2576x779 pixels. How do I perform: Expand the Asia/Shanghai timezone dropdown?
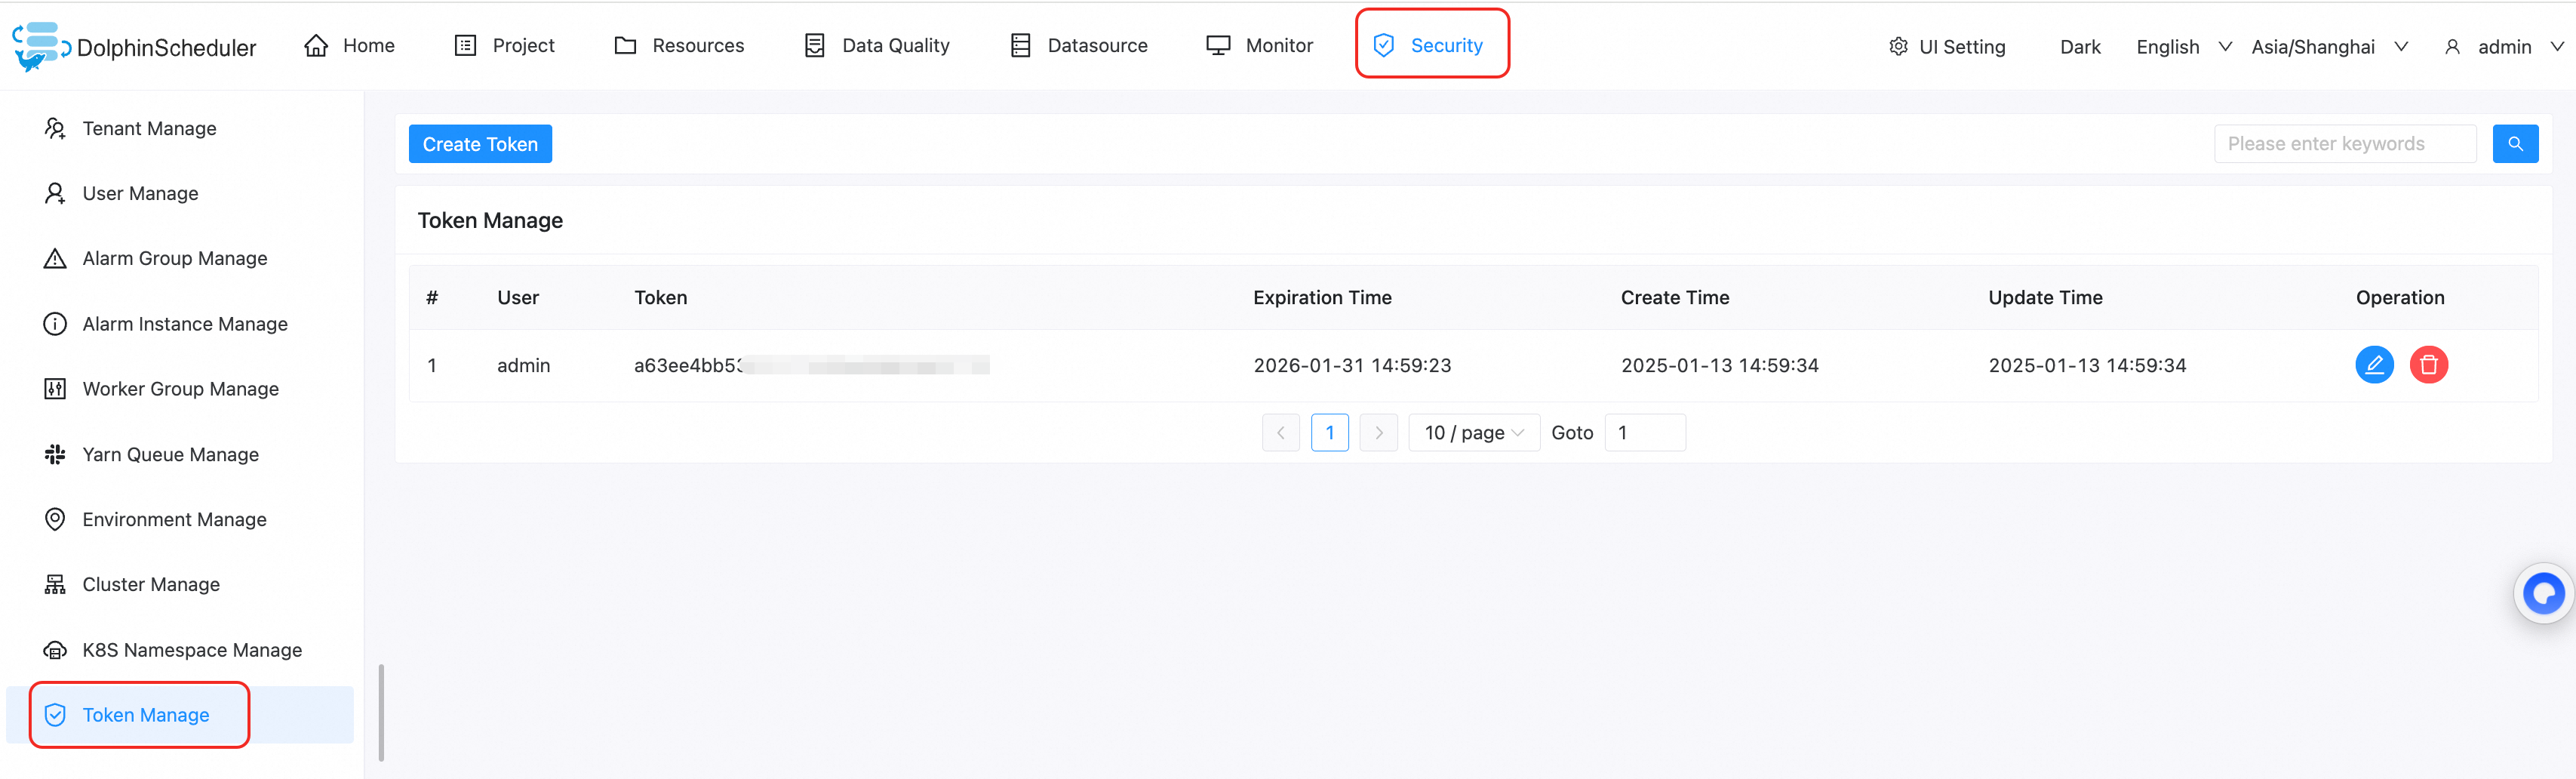point(2329,47)
